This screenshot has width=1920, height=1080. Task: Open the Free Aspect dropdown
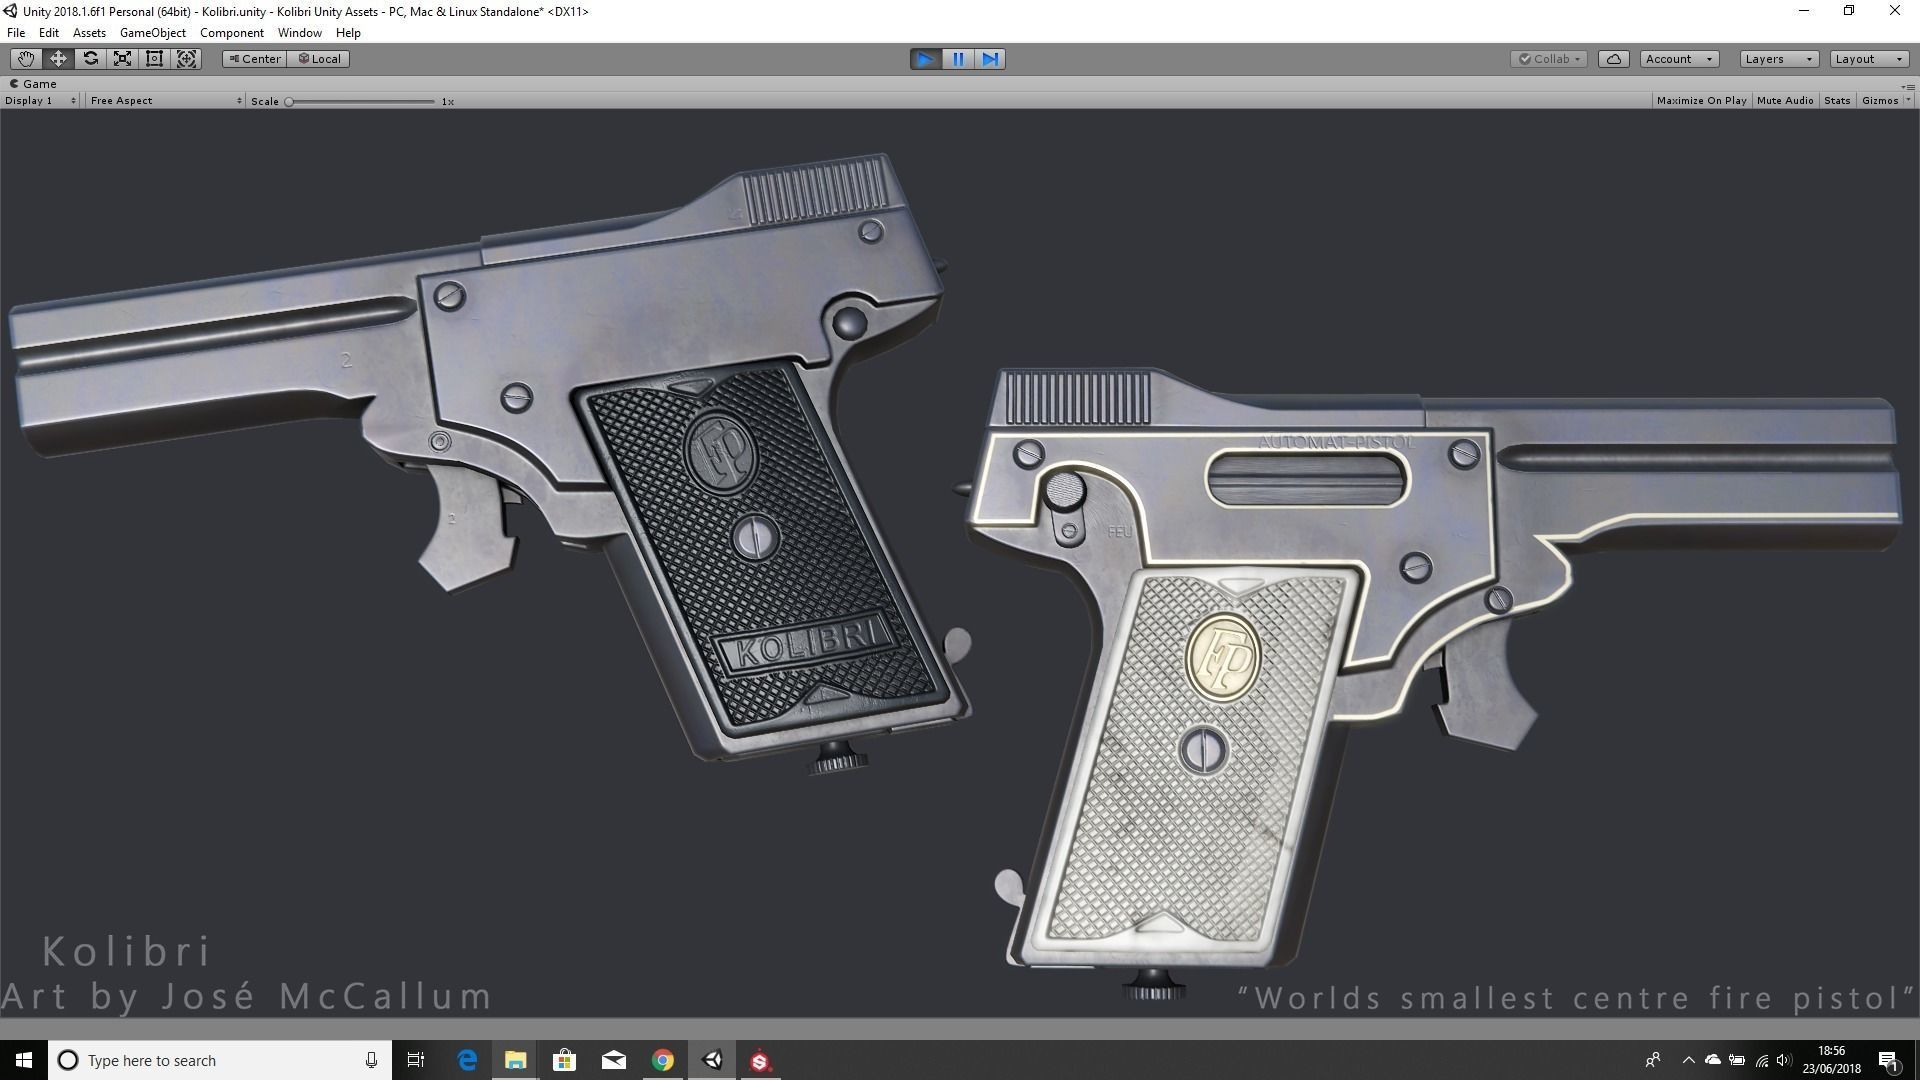165,101
